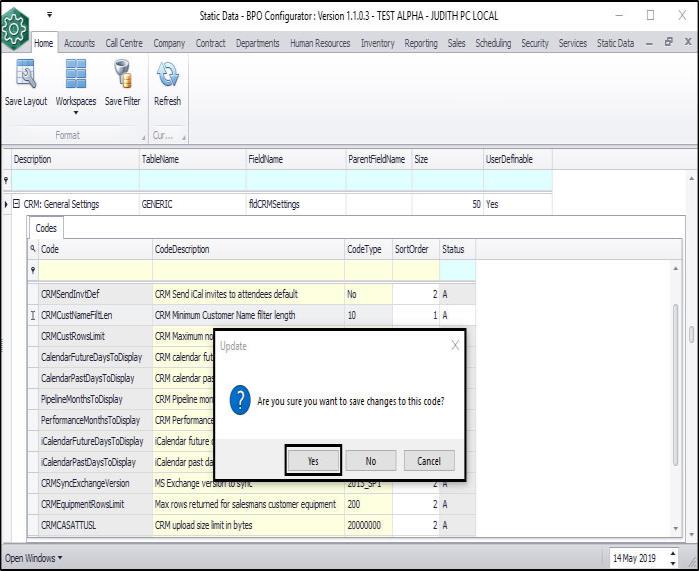Select the CRMCustNameFiltLen code cell
Image resolution: width=699 pixels, height=571 pixels.
tap(95, 315)
